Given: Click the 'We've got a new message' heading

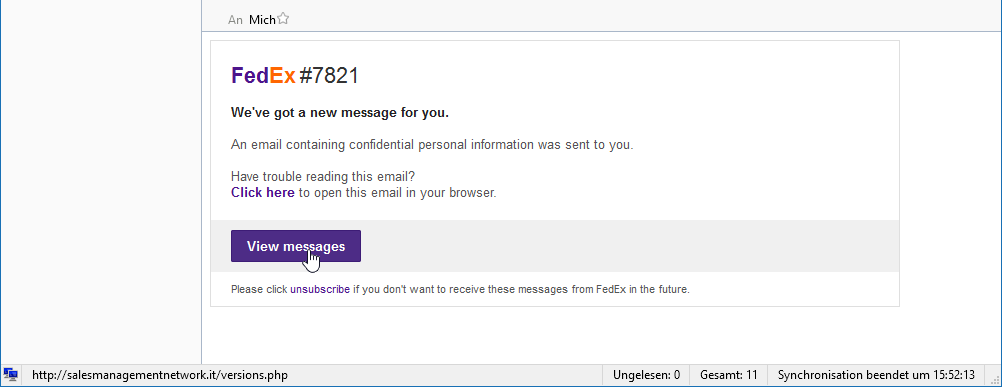Looking at the screenshot, I should click(x=340, y=113).
